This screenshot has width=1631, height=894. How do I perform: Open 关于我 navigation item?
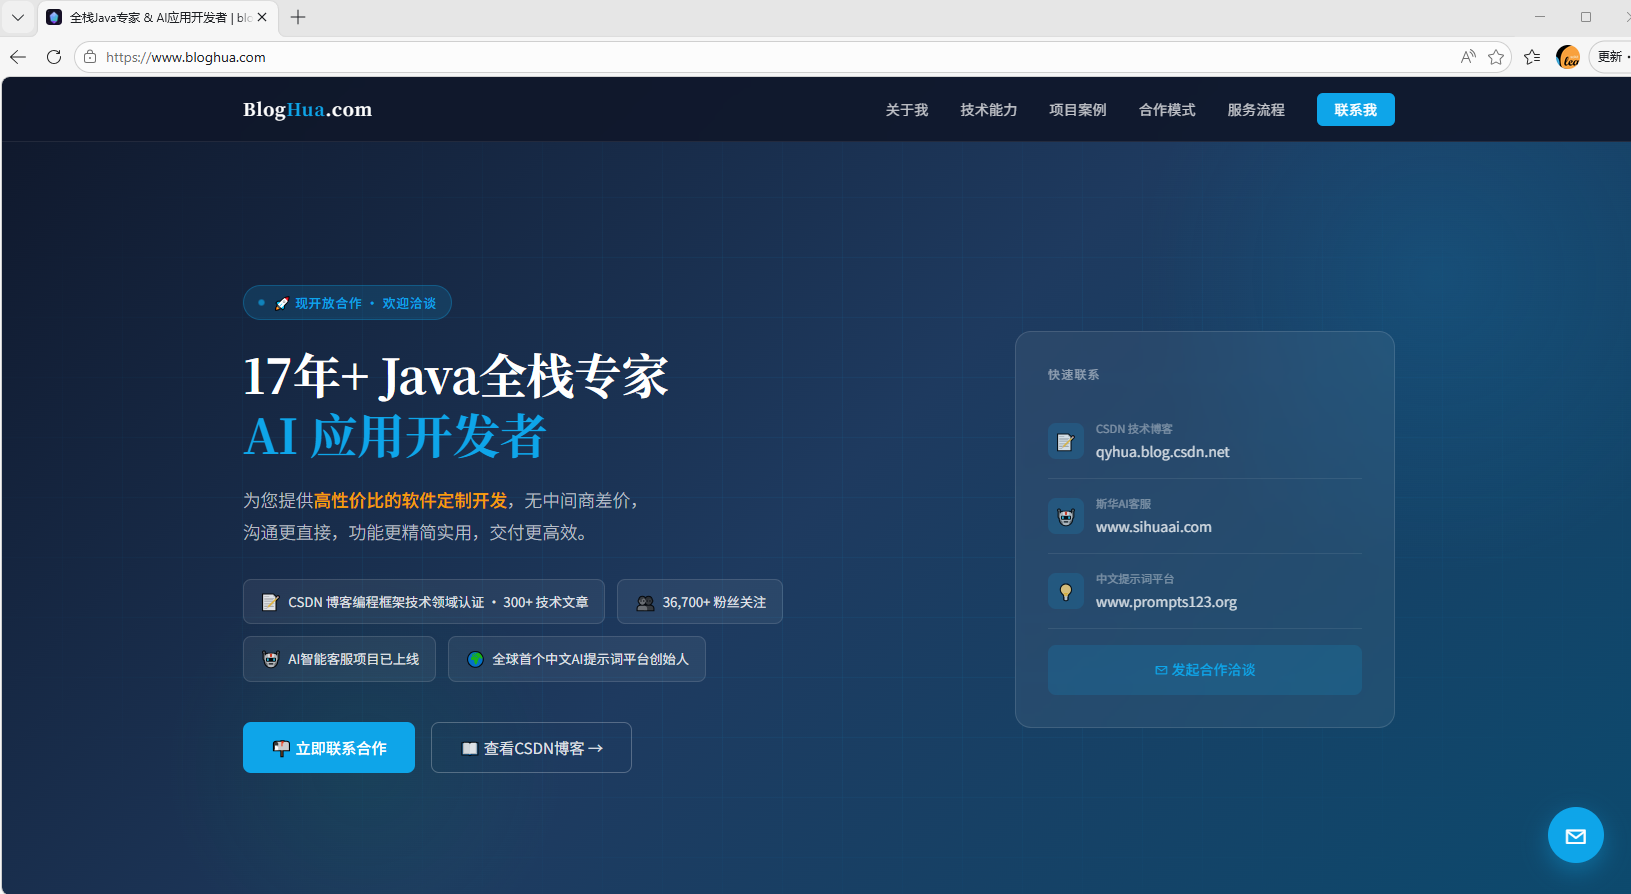click(907, 110)
